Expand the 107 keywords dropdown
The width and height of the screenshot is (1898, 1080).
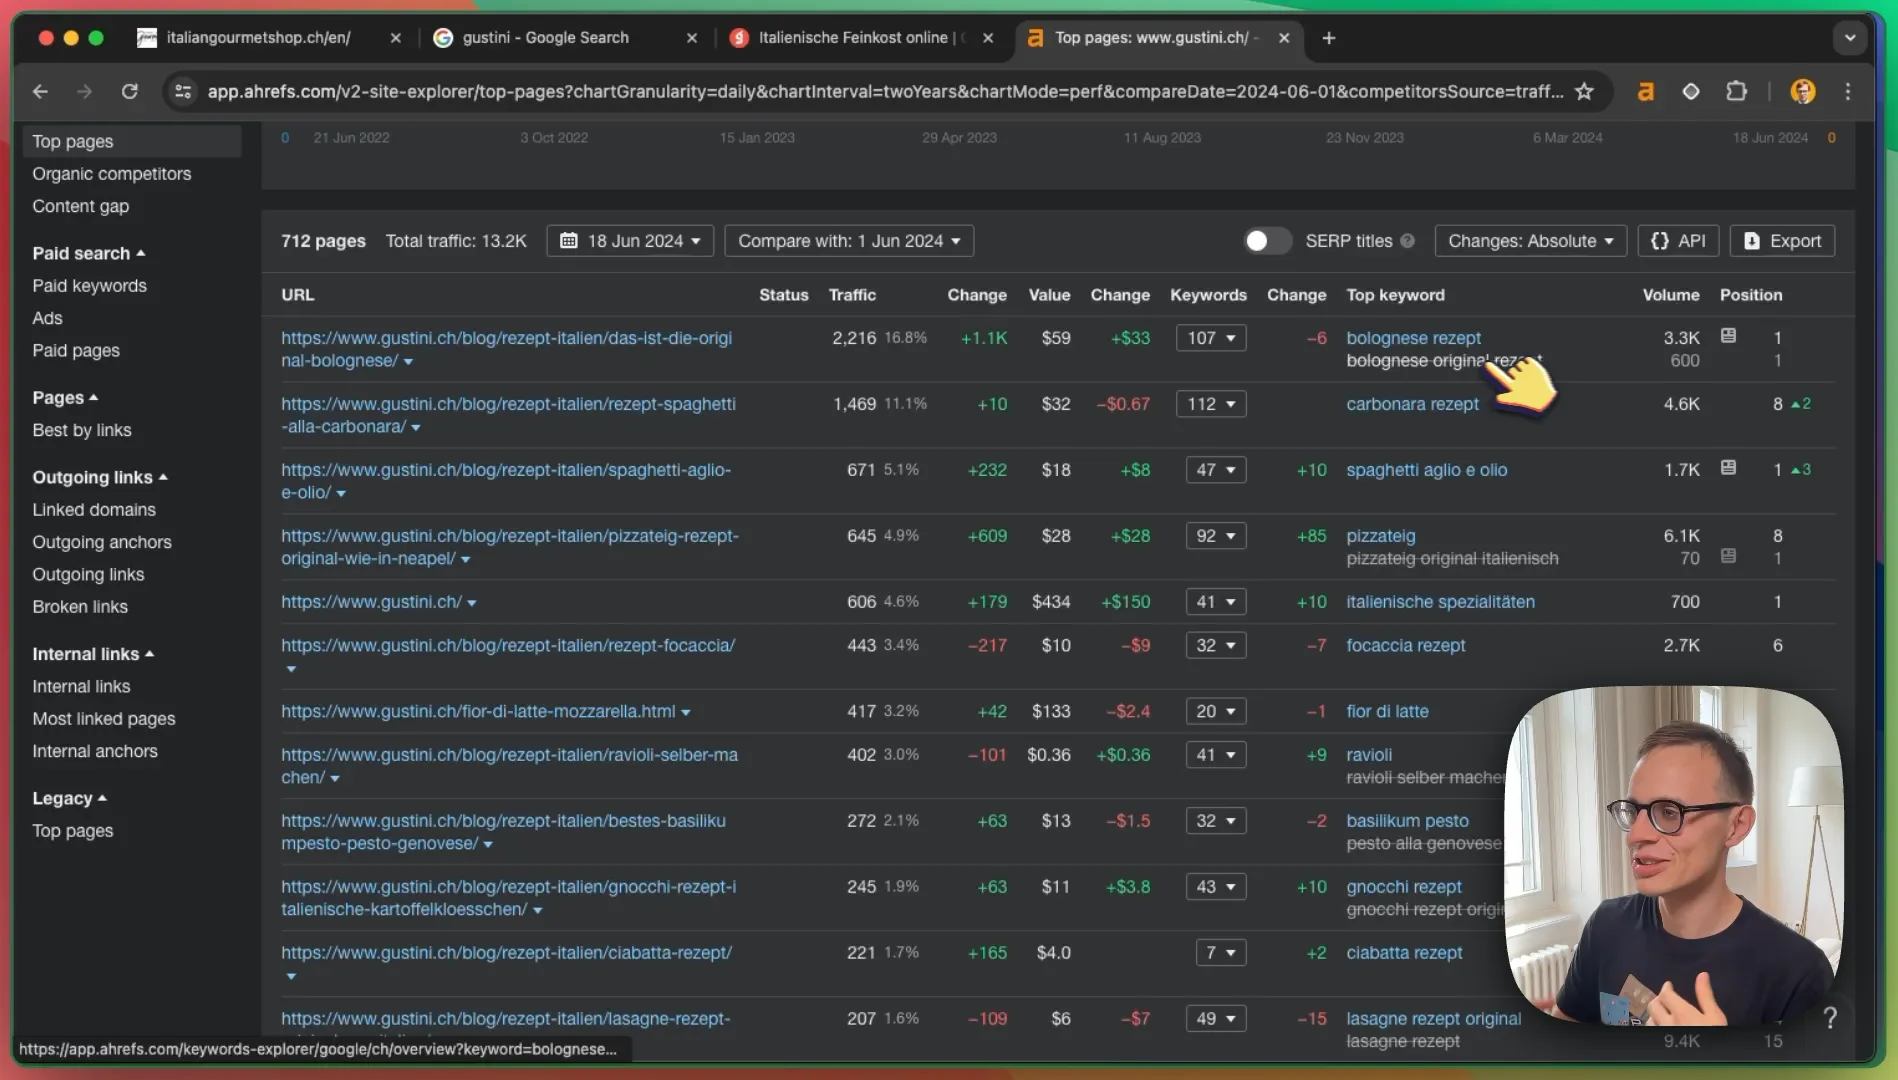point(1211,338)
